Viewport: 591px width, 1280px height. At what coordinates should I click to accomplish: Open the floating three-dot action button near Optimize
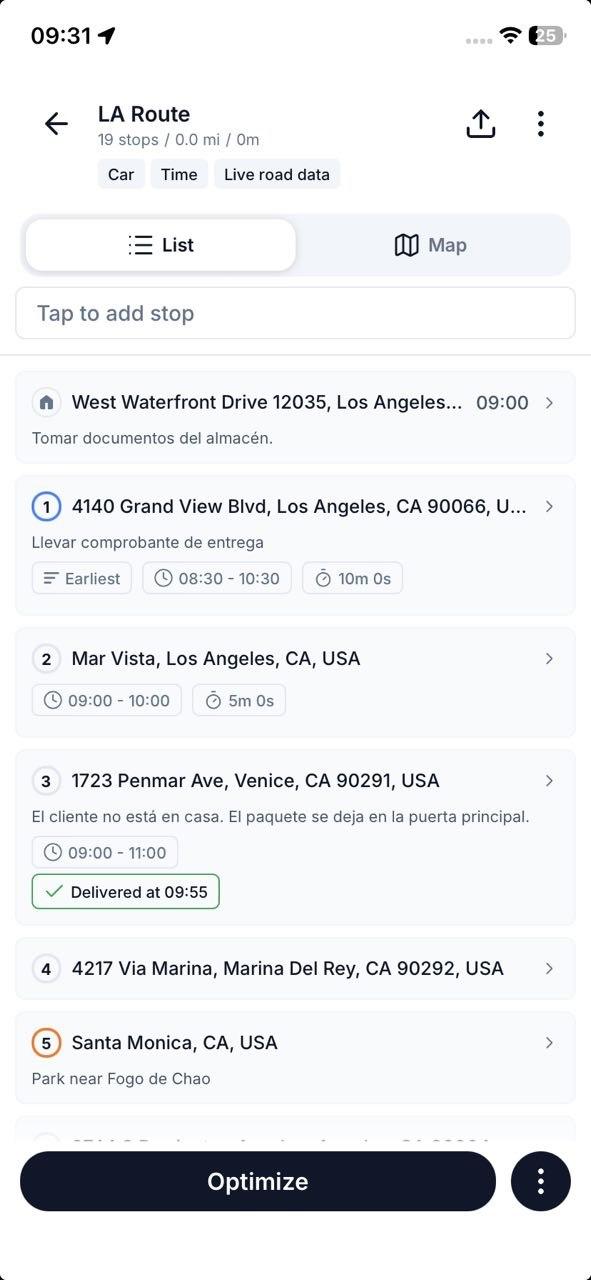541,1181
